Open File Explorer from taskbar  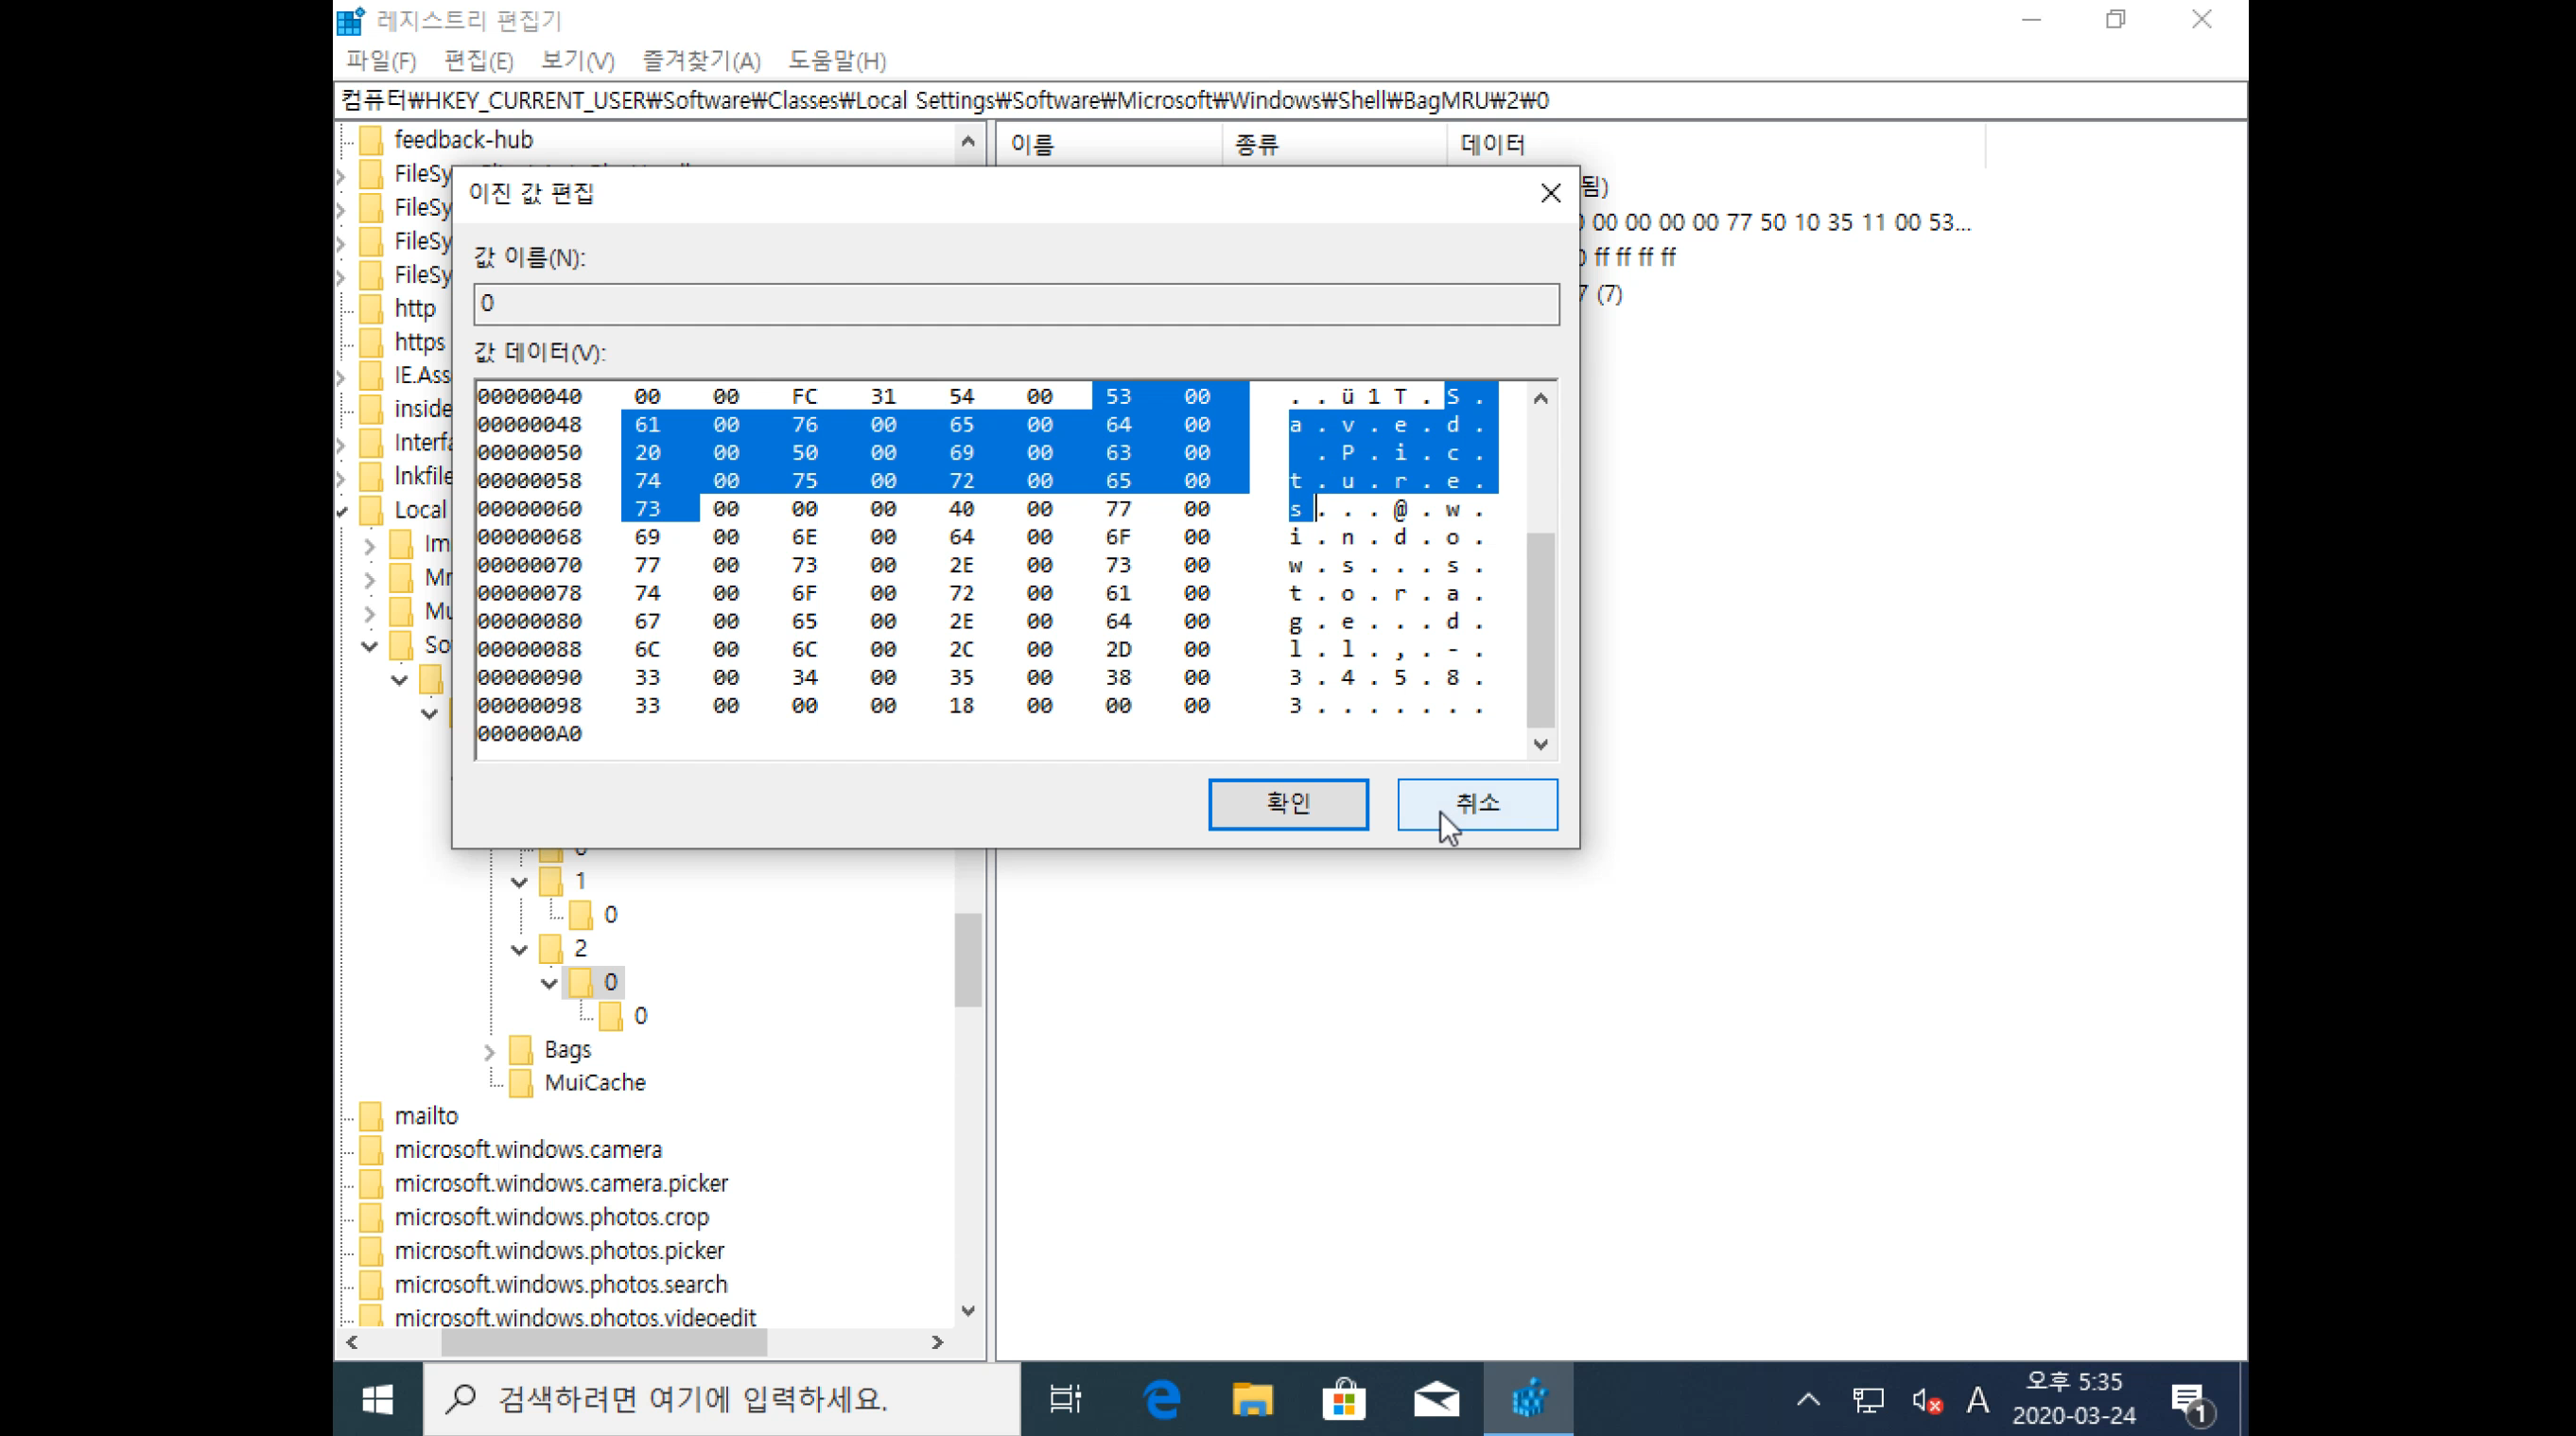click(1252, 1399)
